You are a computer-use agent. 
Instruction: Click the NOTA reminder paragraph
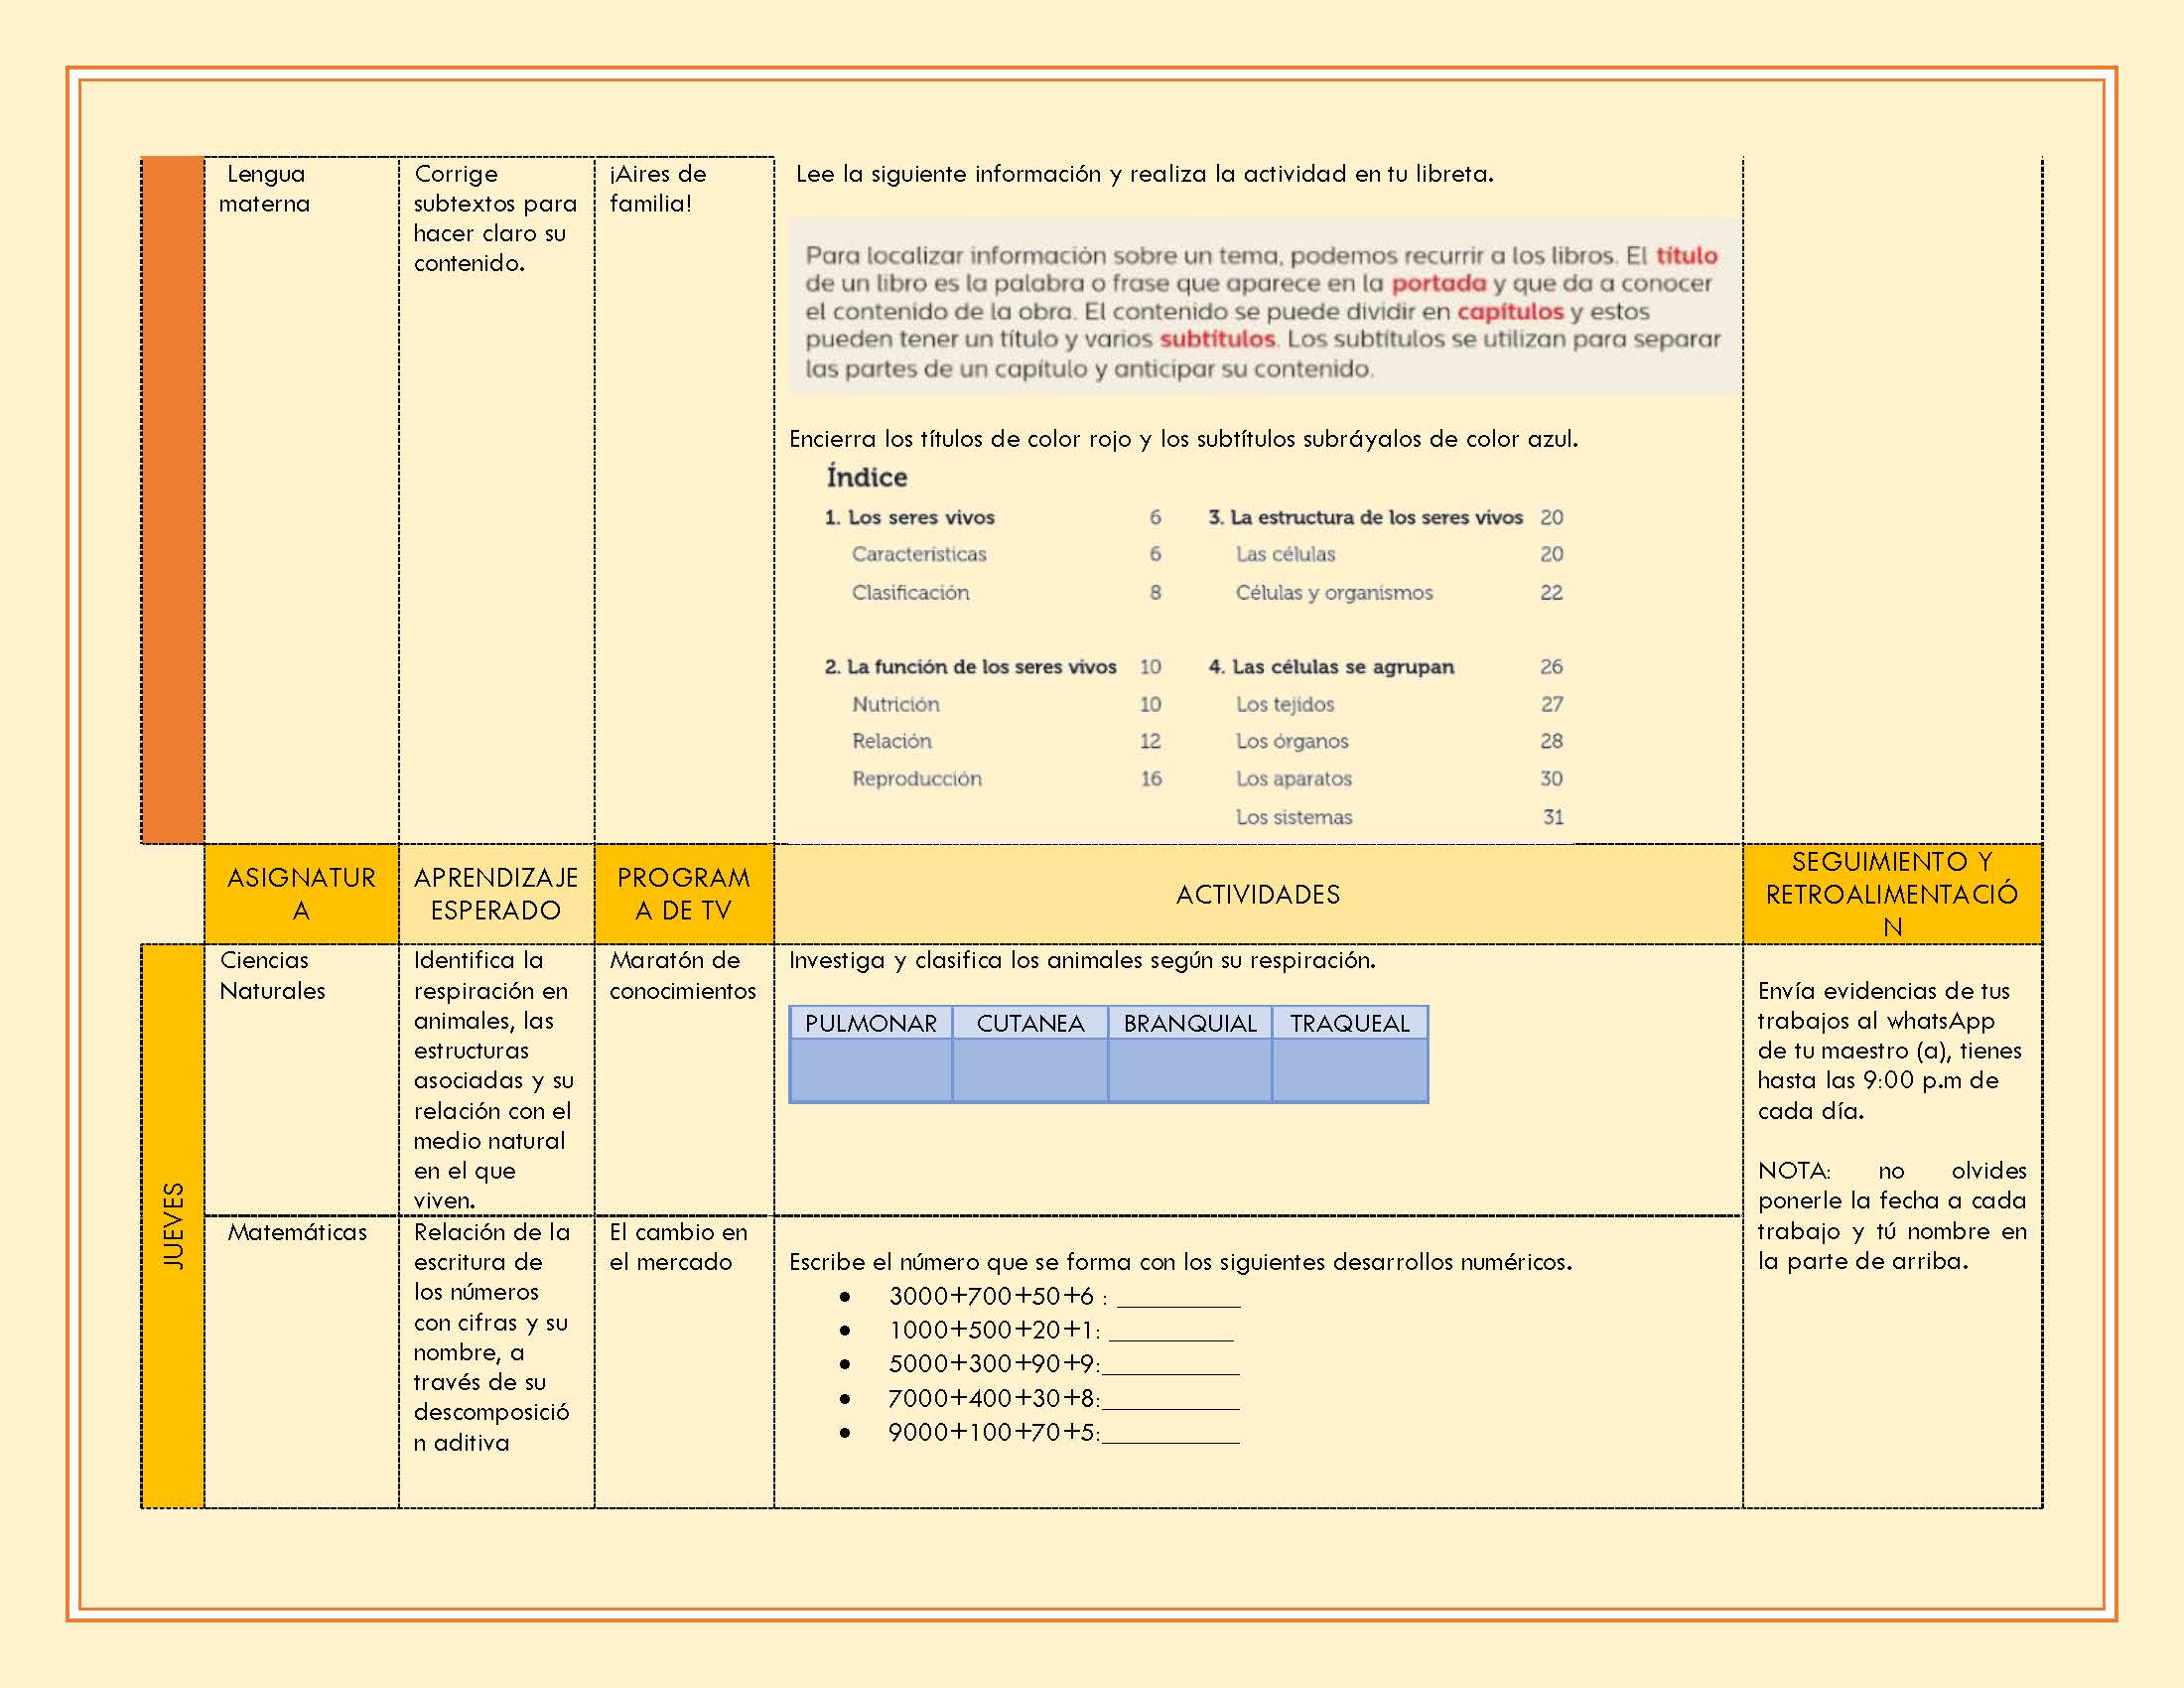(x=1892, y=1215)
